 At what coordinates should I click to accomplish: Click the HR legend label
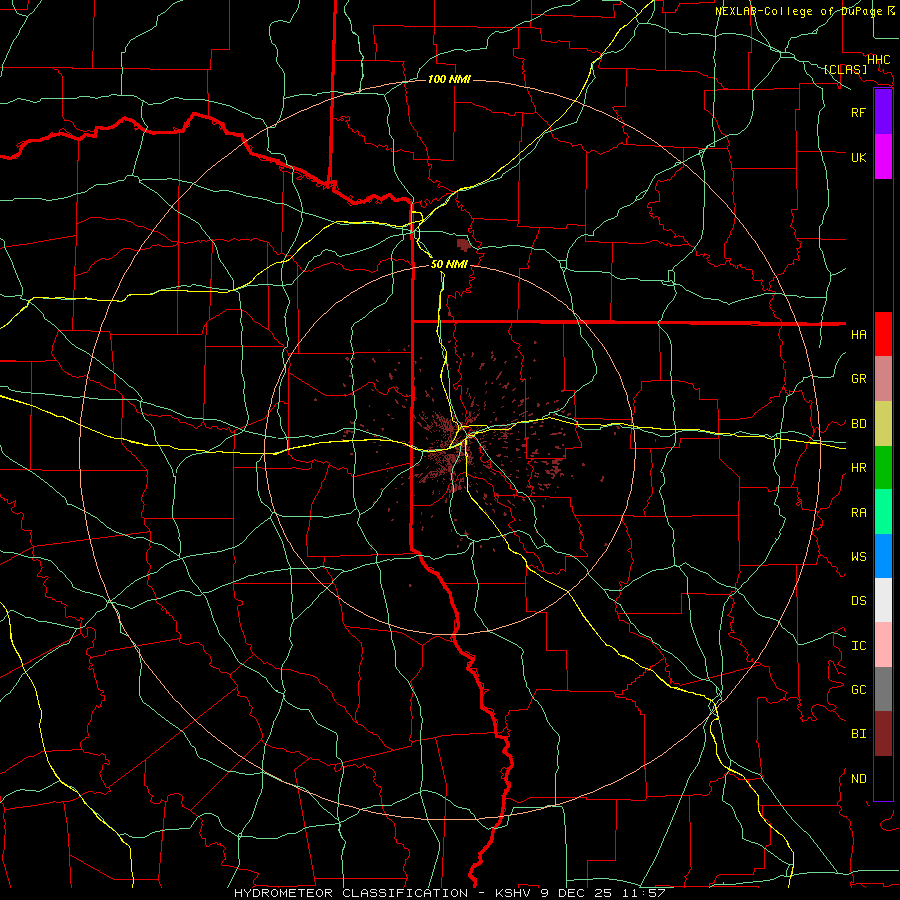click(x=858, y=468)
